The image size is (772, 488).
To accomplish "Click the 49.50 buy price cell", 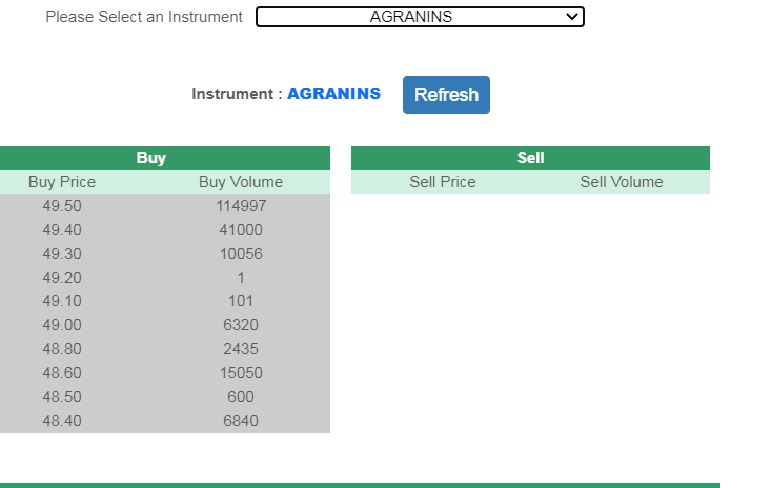I will [x=62, y=206].
